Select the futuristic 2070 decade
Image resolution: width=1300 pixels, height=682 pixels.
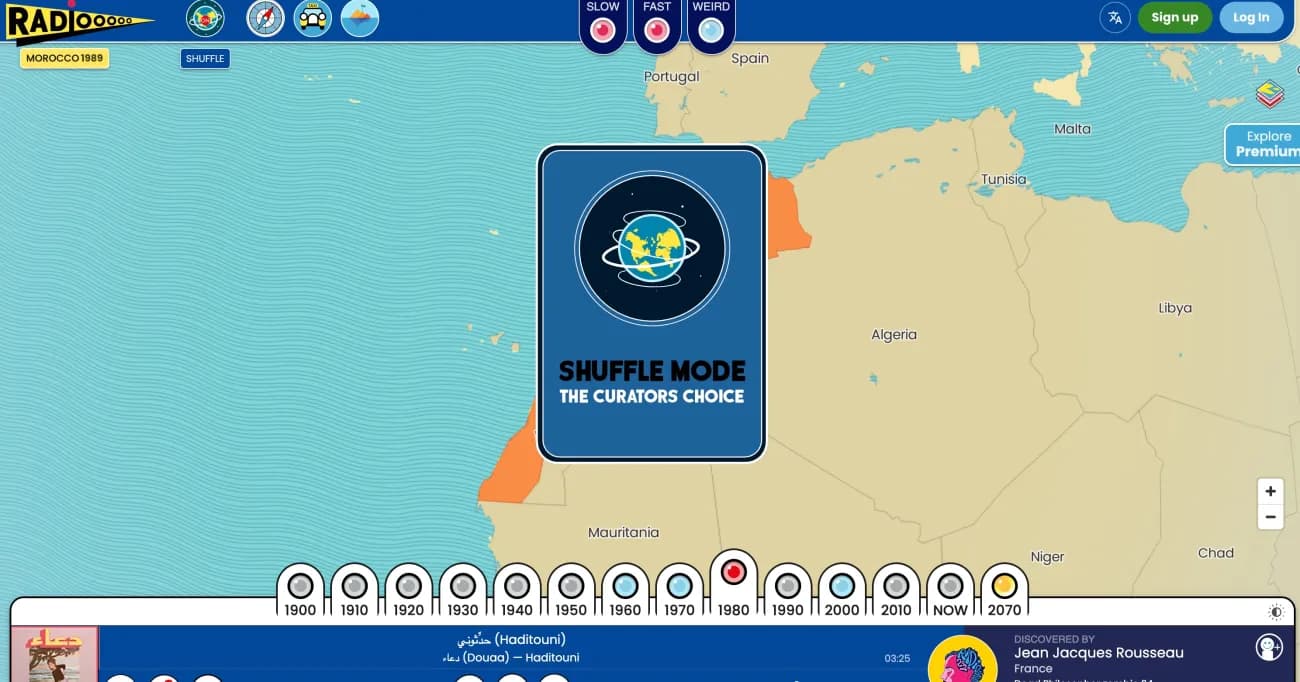[x=1004, y=591]
